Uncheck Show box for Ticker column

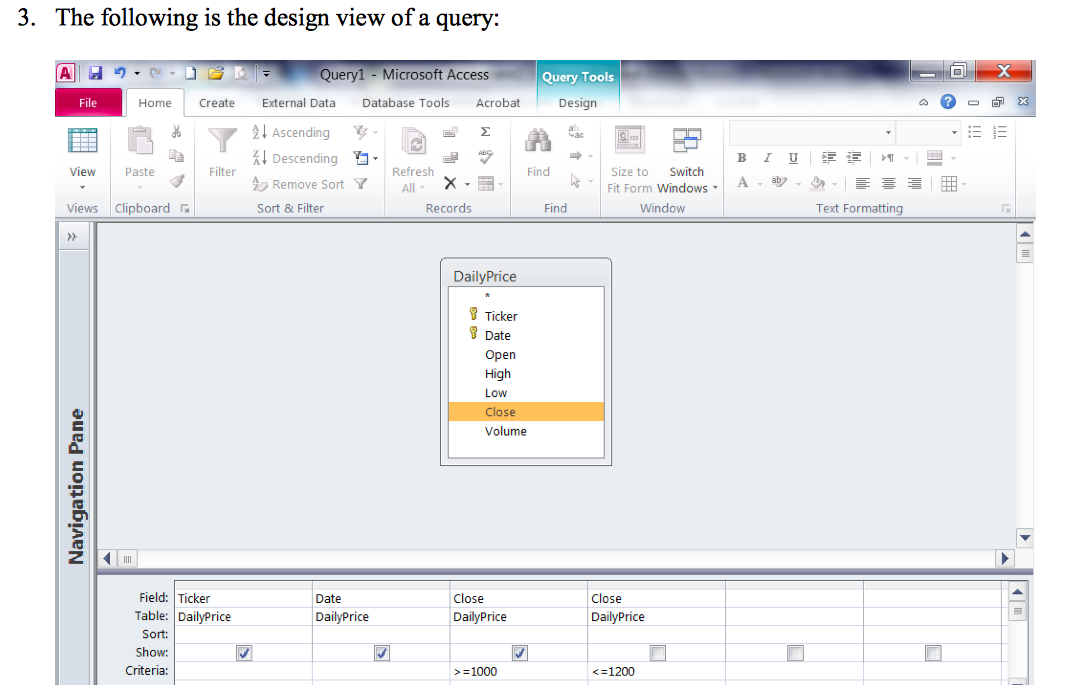click(x=244, y=653)
